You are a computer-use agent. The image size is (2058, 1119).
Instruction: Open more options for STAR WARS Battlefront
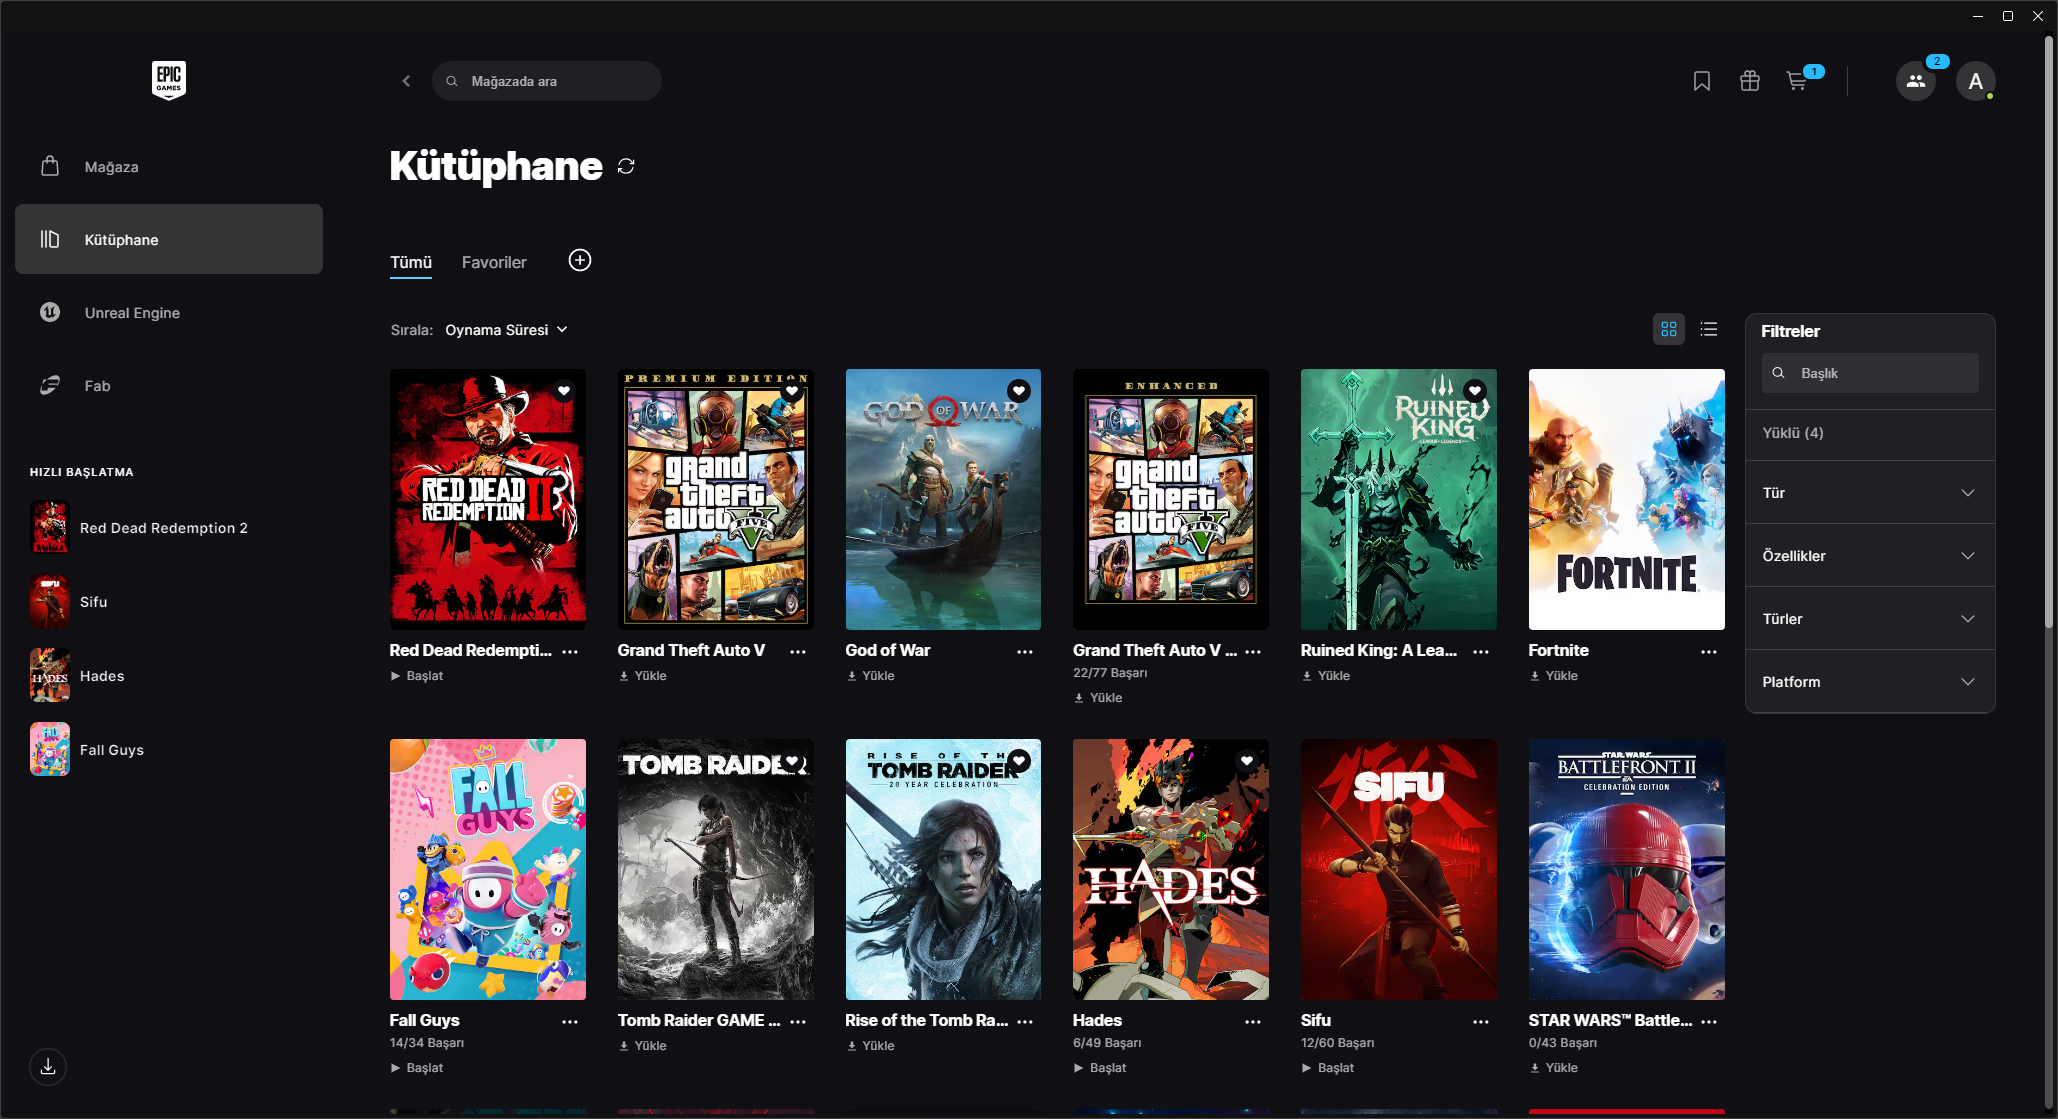click(x=1709, y=1021)
